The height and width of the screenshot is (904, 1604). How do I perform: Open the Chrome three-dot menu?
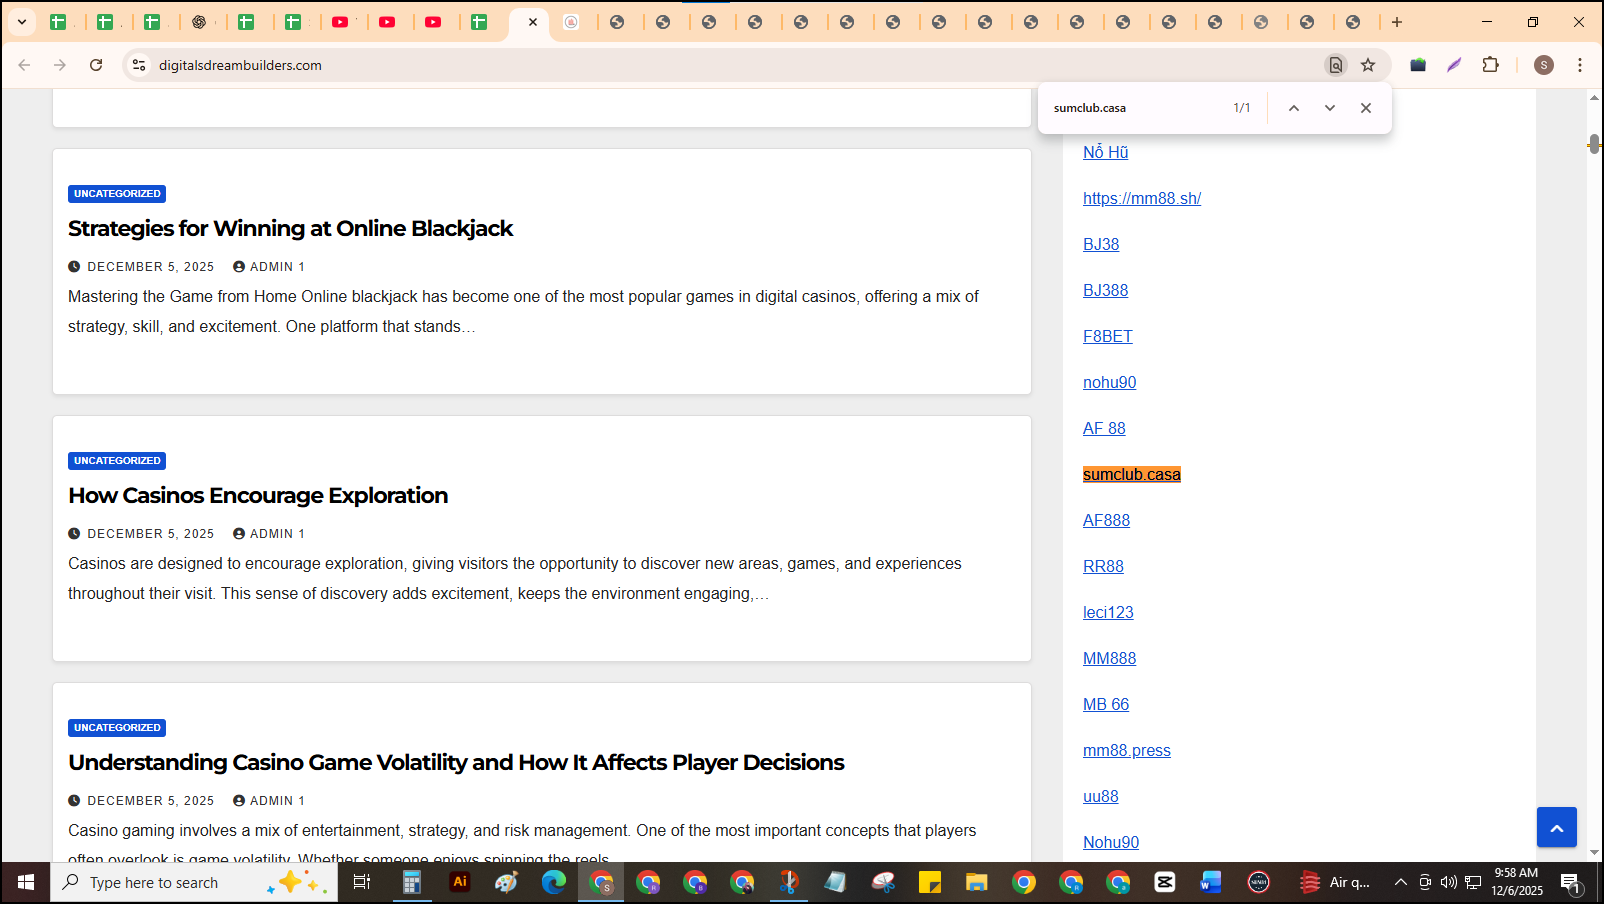coord(1580,65)
